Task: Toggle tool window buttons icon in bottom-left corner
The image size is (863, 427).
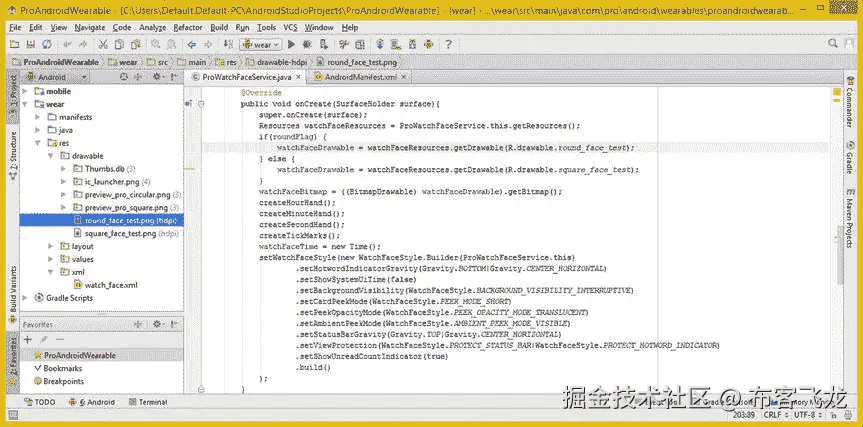Action: [13, 415]
